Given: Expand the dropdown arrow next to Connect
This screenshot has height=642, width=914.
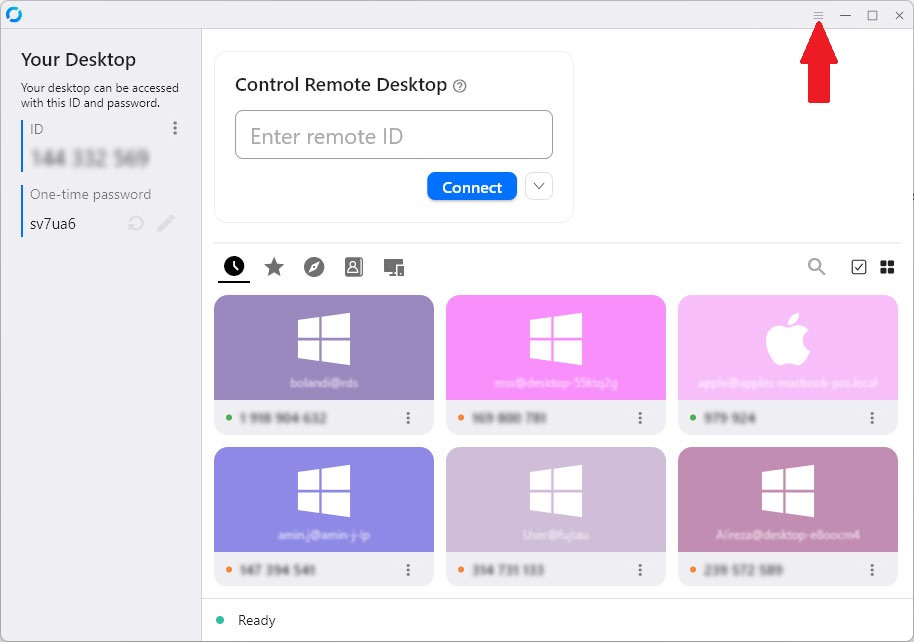Looking at the screenshot, I should [539, 186].
